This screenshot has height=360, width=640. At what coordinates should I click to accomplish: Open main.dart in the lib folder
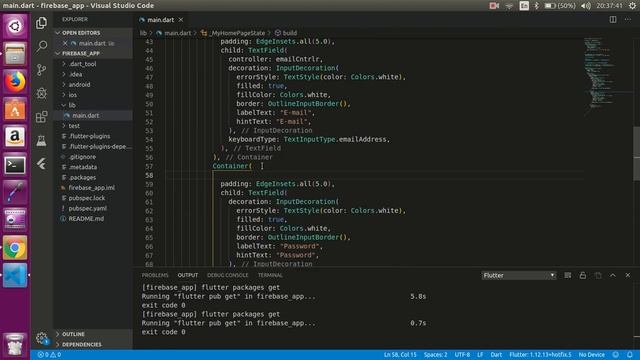point(93,116)
